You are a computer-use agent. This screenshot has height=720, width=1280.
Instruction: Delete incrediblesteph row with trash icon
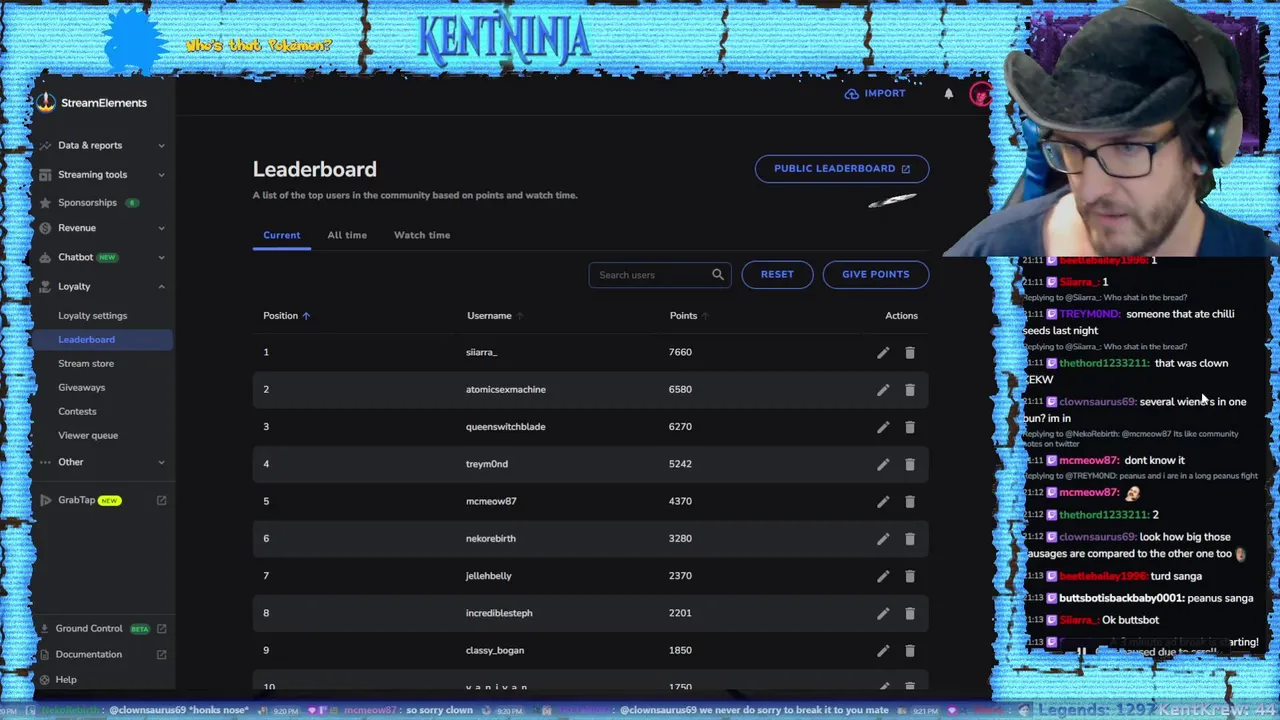pyautogui.click(x=910, y=613)
